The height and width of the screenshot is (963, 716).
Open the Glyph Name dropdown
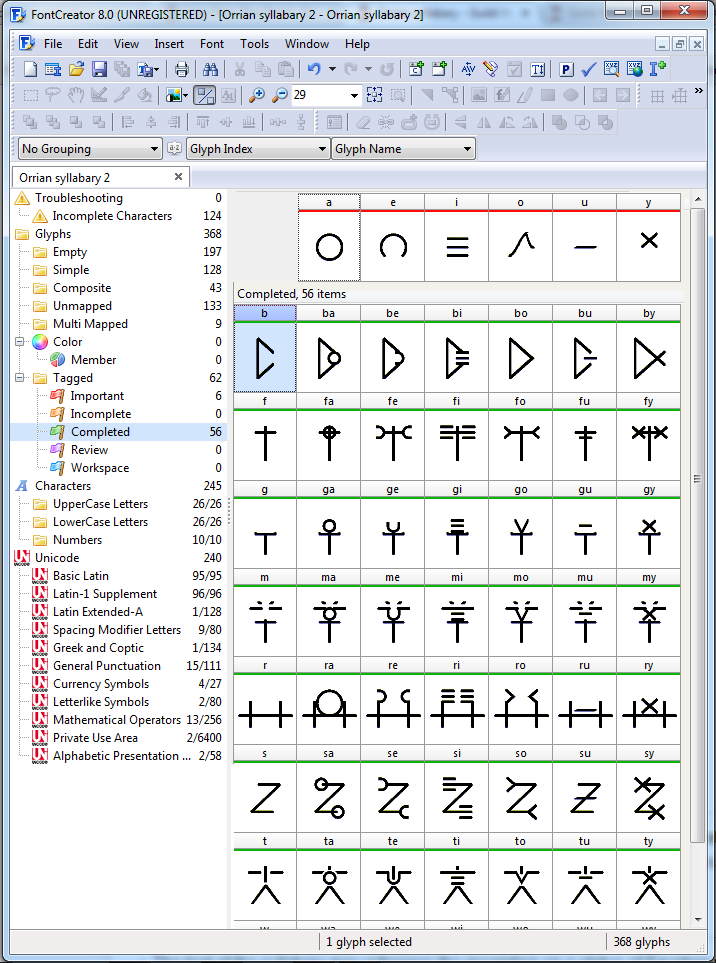point(403,149)
